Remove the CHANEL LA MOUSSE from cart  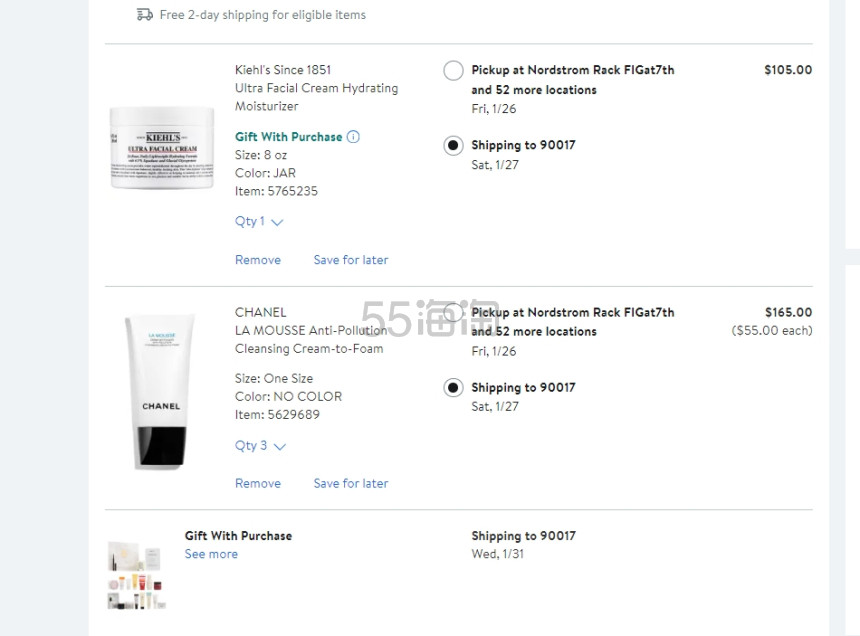tap(257, 483)
